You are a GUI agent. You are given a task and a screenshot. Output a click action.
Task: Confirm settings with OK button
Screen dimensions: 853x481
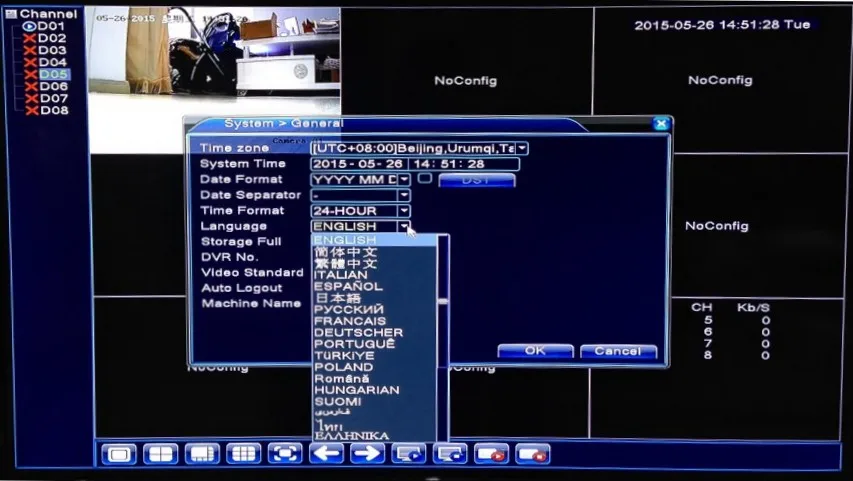coord(535,351)
